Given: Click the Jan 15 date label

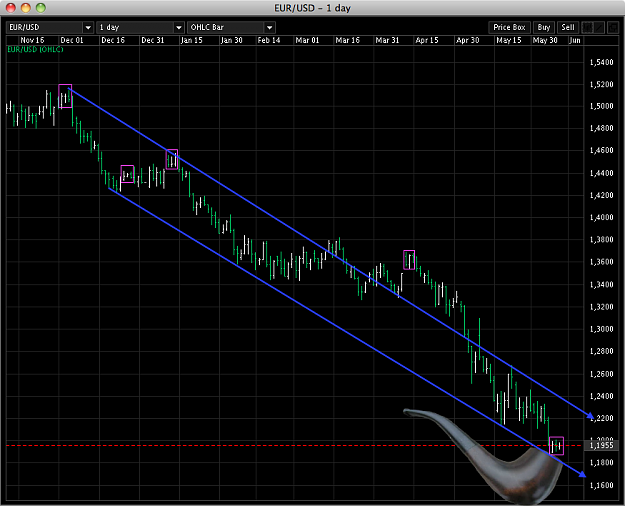Looking at the screenshot, I should tap(191, 40).
